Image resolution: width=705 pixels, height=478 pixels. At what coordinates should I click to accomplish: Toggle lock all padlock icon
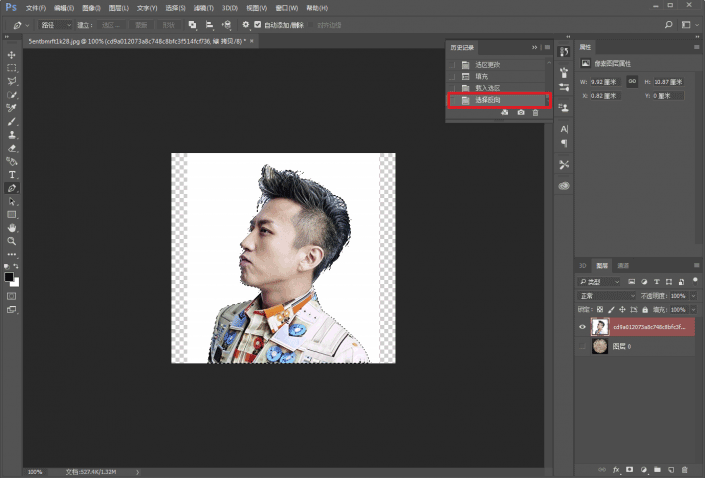tap(645, 309)
